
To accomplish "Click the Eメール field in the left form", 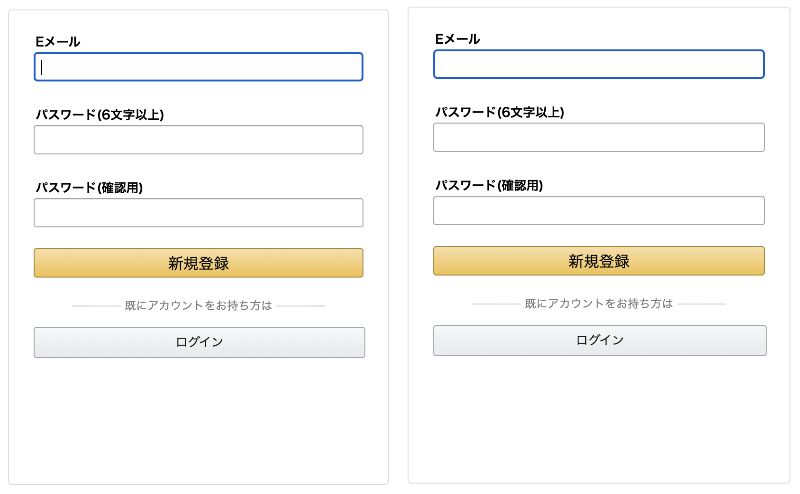I will [x=198, y=67].
